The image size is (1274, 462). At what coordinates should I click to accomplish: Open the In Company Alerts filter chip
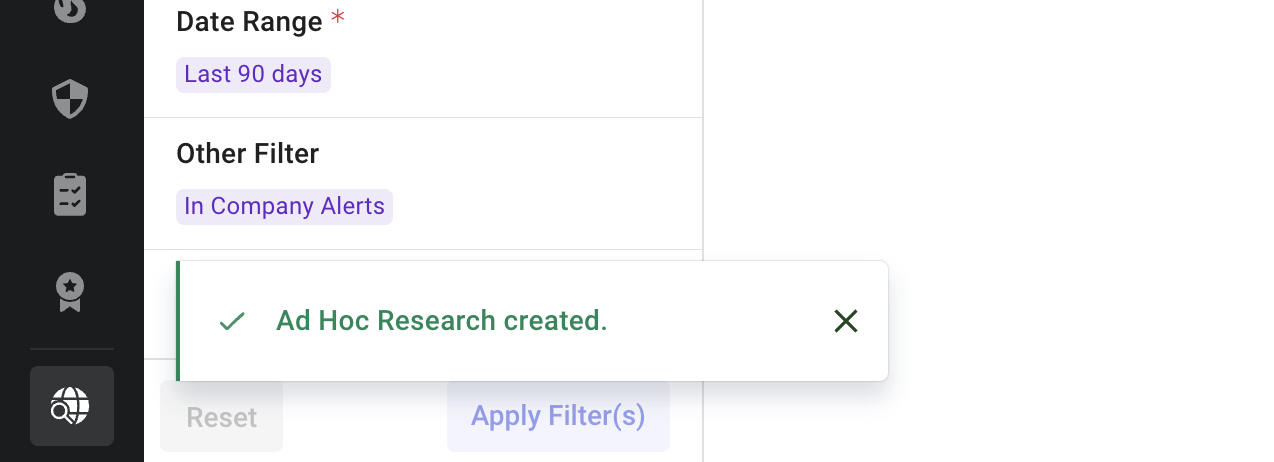pyautogui.click(x=284, y=207)
